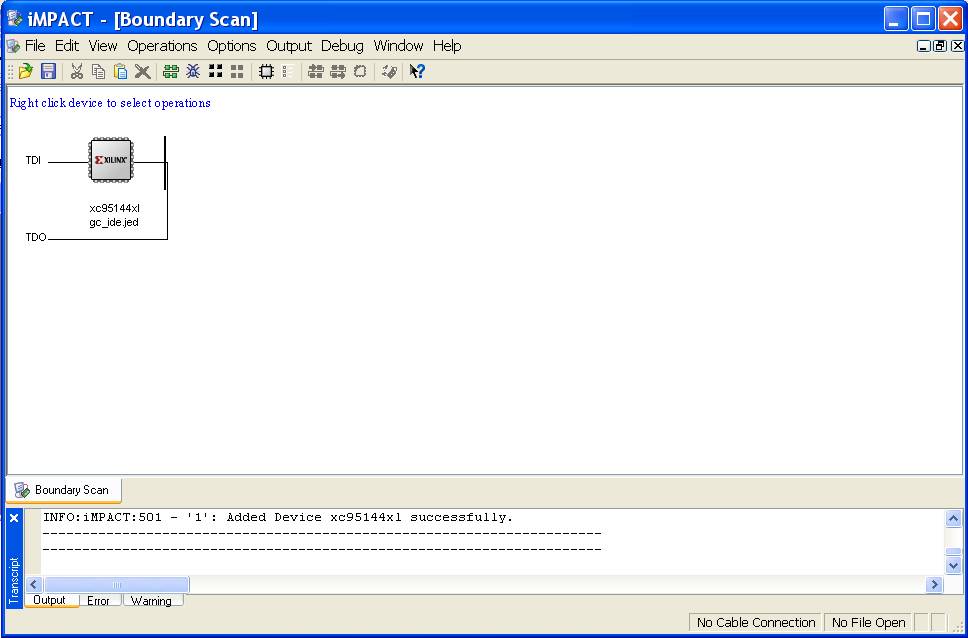Open the Output menu

pos(289,46)
